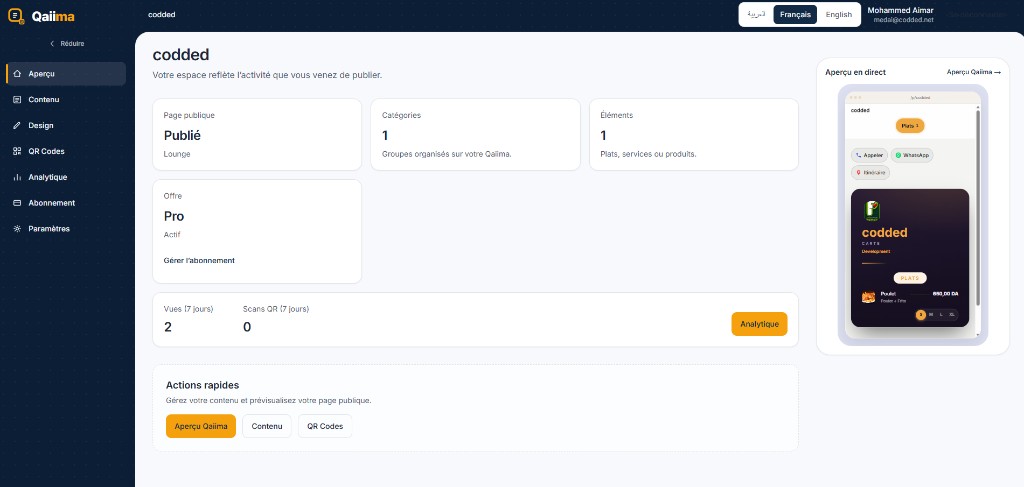Select size XL in the preview
1024x487 pixels.
(x=952, y=315)
